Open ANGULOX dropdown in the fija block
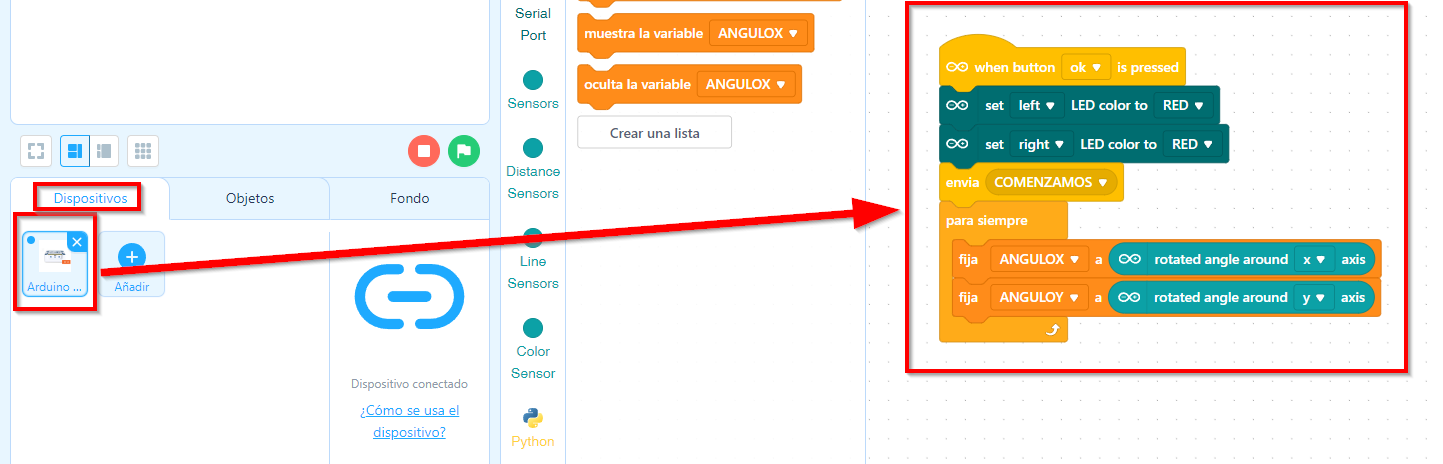Screen dimensions: 1443x464 (1039, 259)
